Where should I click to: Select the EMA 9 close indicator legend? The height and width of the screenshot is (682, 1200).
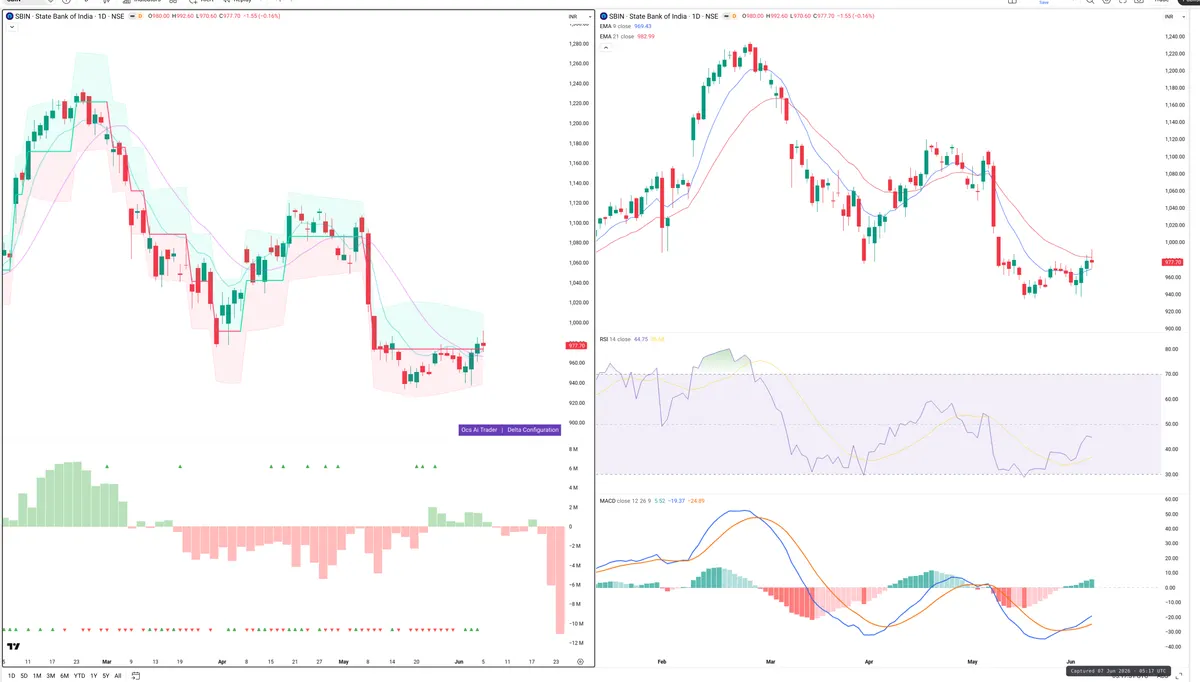pyautogui.click(x=624, y=27)
